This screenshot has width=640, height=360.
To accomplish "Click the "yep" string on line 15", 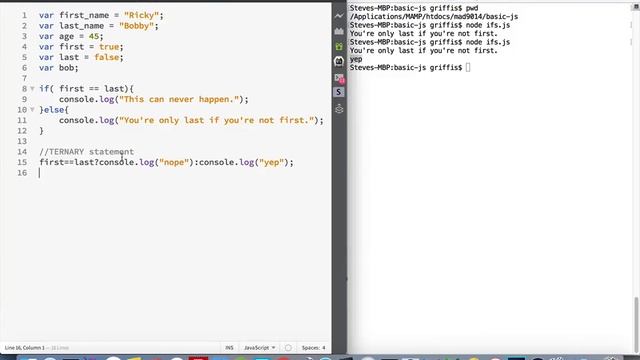I will (x=271, y=162).
